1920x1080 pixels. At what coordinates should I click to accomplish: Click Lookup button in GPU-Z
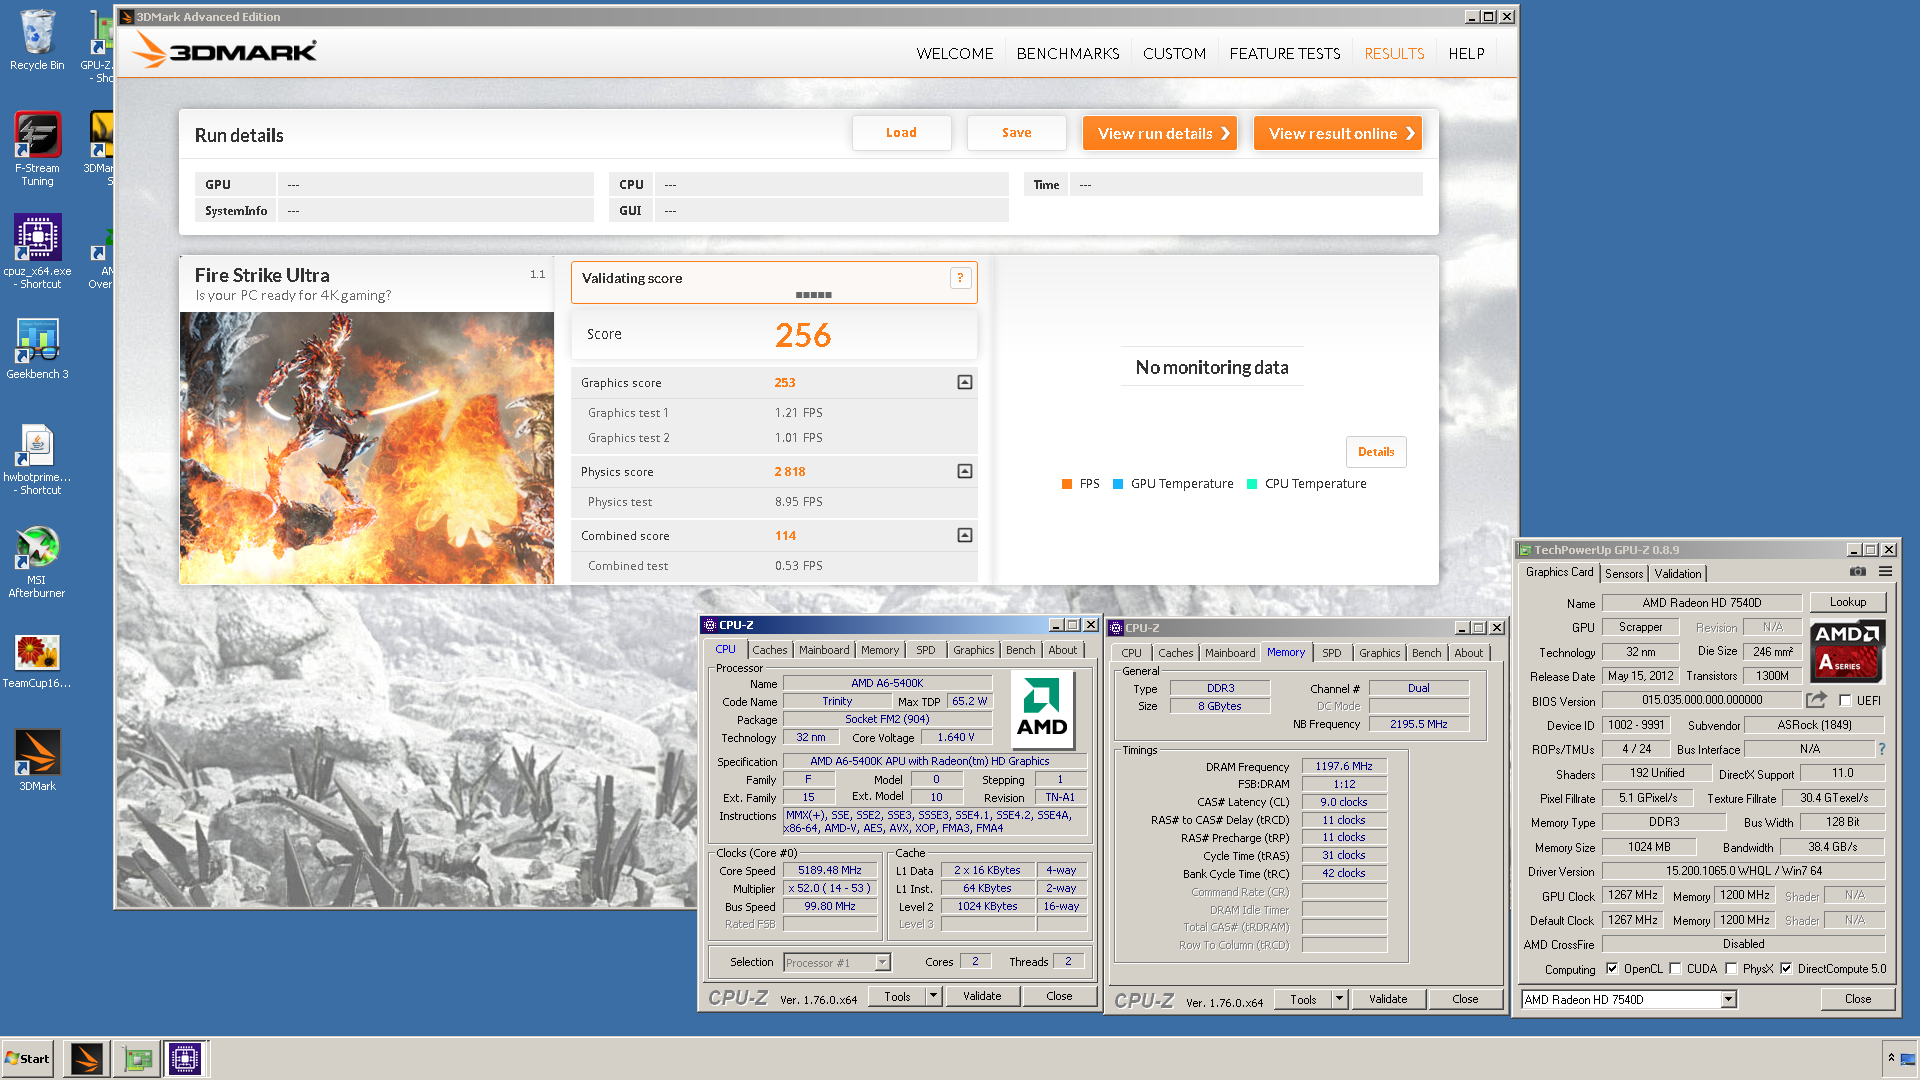[1847, 602]
